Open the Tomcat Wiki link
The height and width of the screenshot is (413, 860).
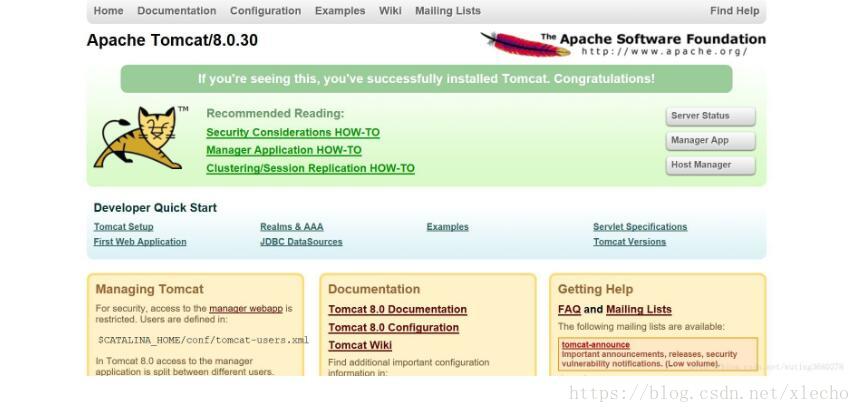(x=360, y=346)
